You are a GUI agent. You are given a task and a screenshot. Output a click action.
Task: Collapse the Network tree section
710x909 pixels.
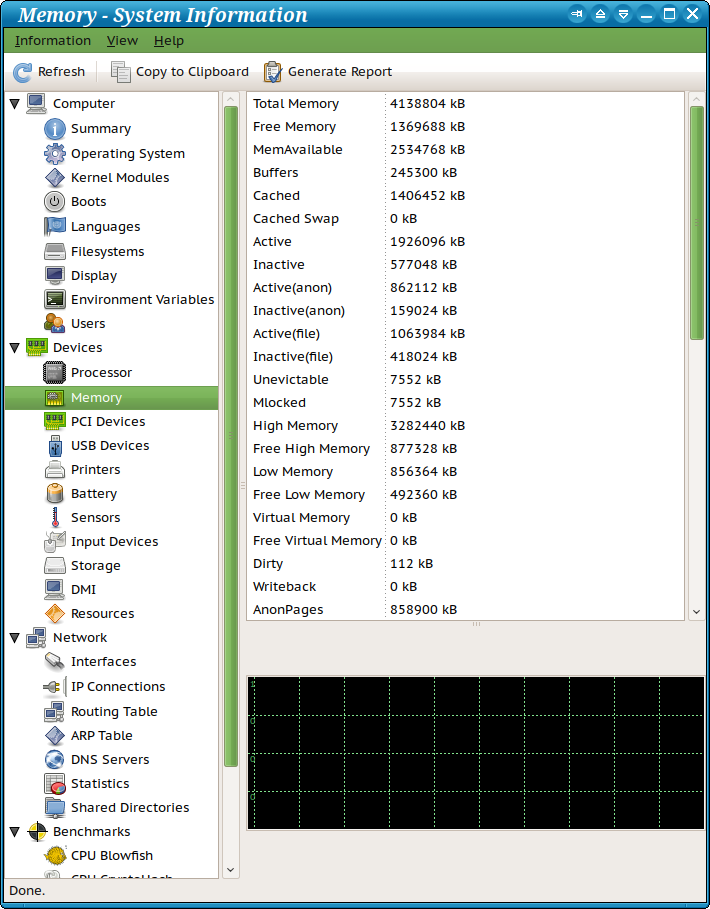pyautogui.click(x=14, y=638)
